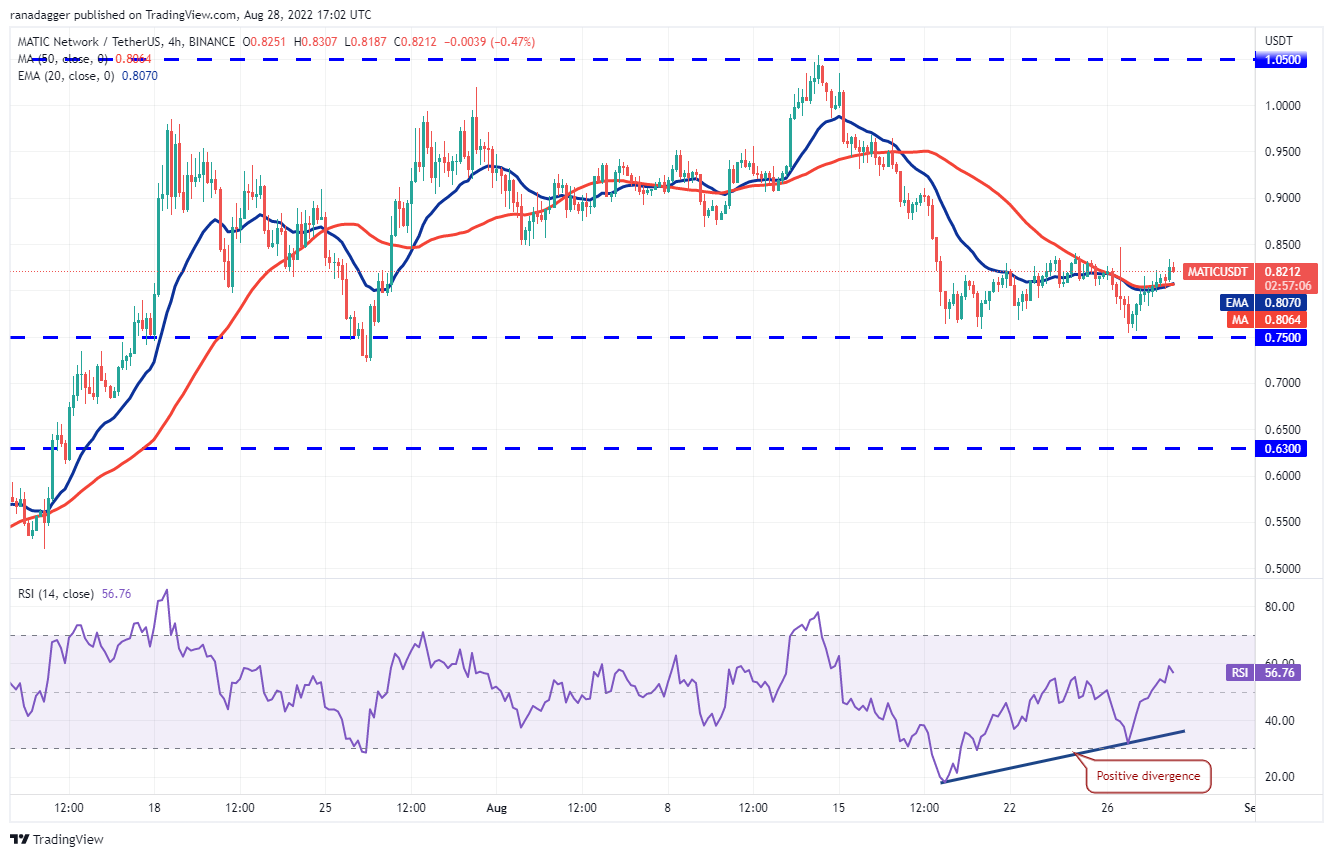Click the USDT currency label above the price axis
The width and height of the screenshot is (1333, 857).
tap(1279, 41)
